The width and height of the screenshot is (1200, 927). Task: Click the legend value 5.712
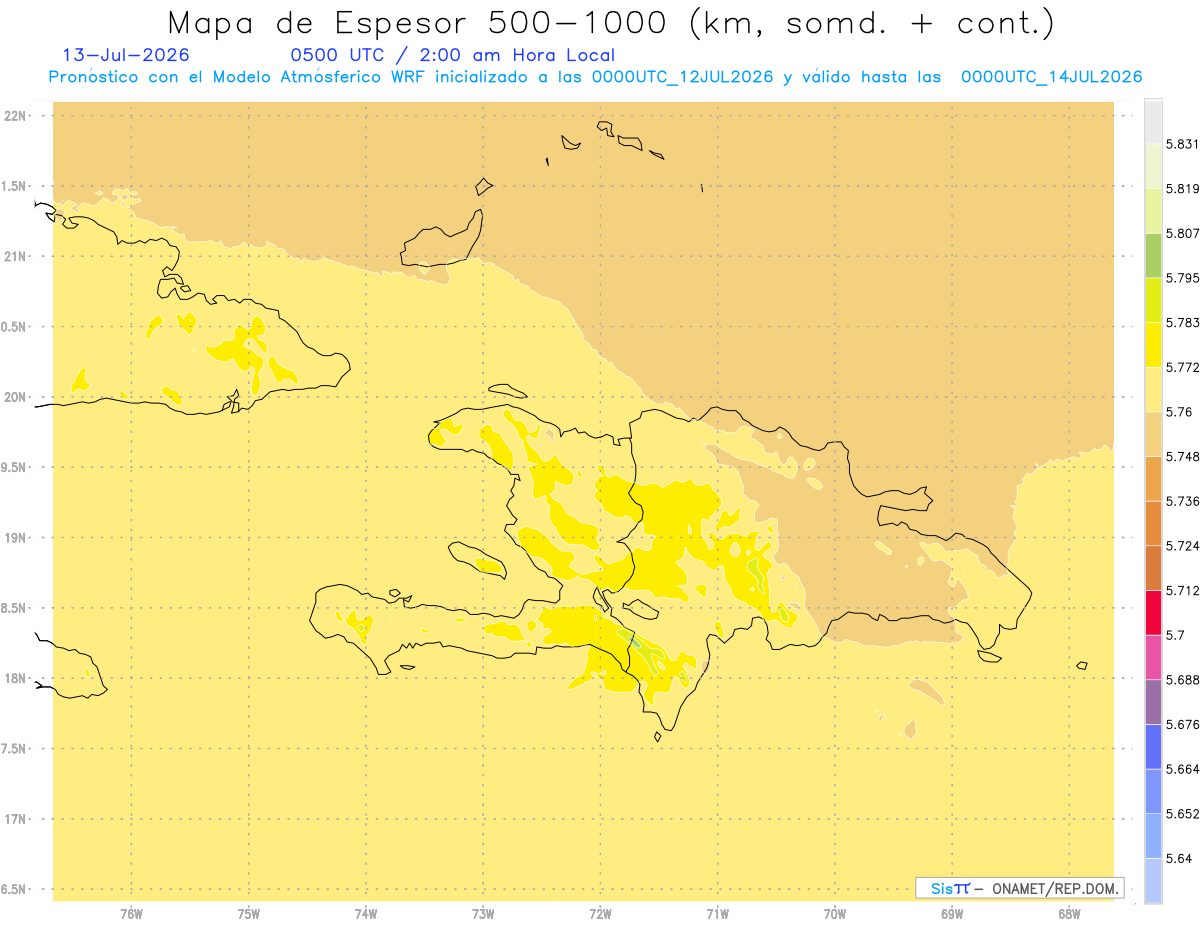pyautogui.click(x=1182, y=590)
